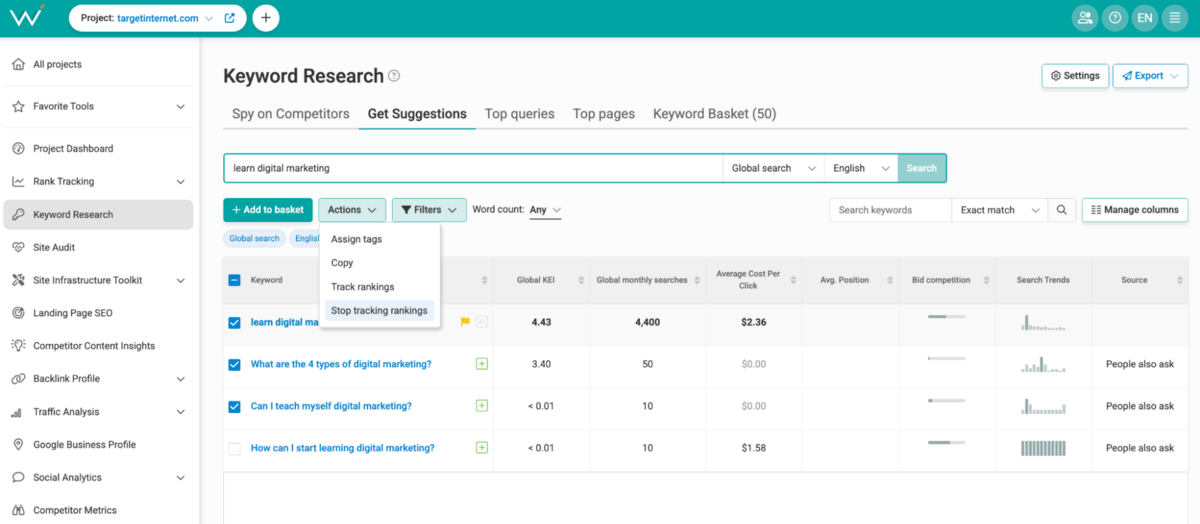Switch to Spy on Competitors tab

pos(291,114)
